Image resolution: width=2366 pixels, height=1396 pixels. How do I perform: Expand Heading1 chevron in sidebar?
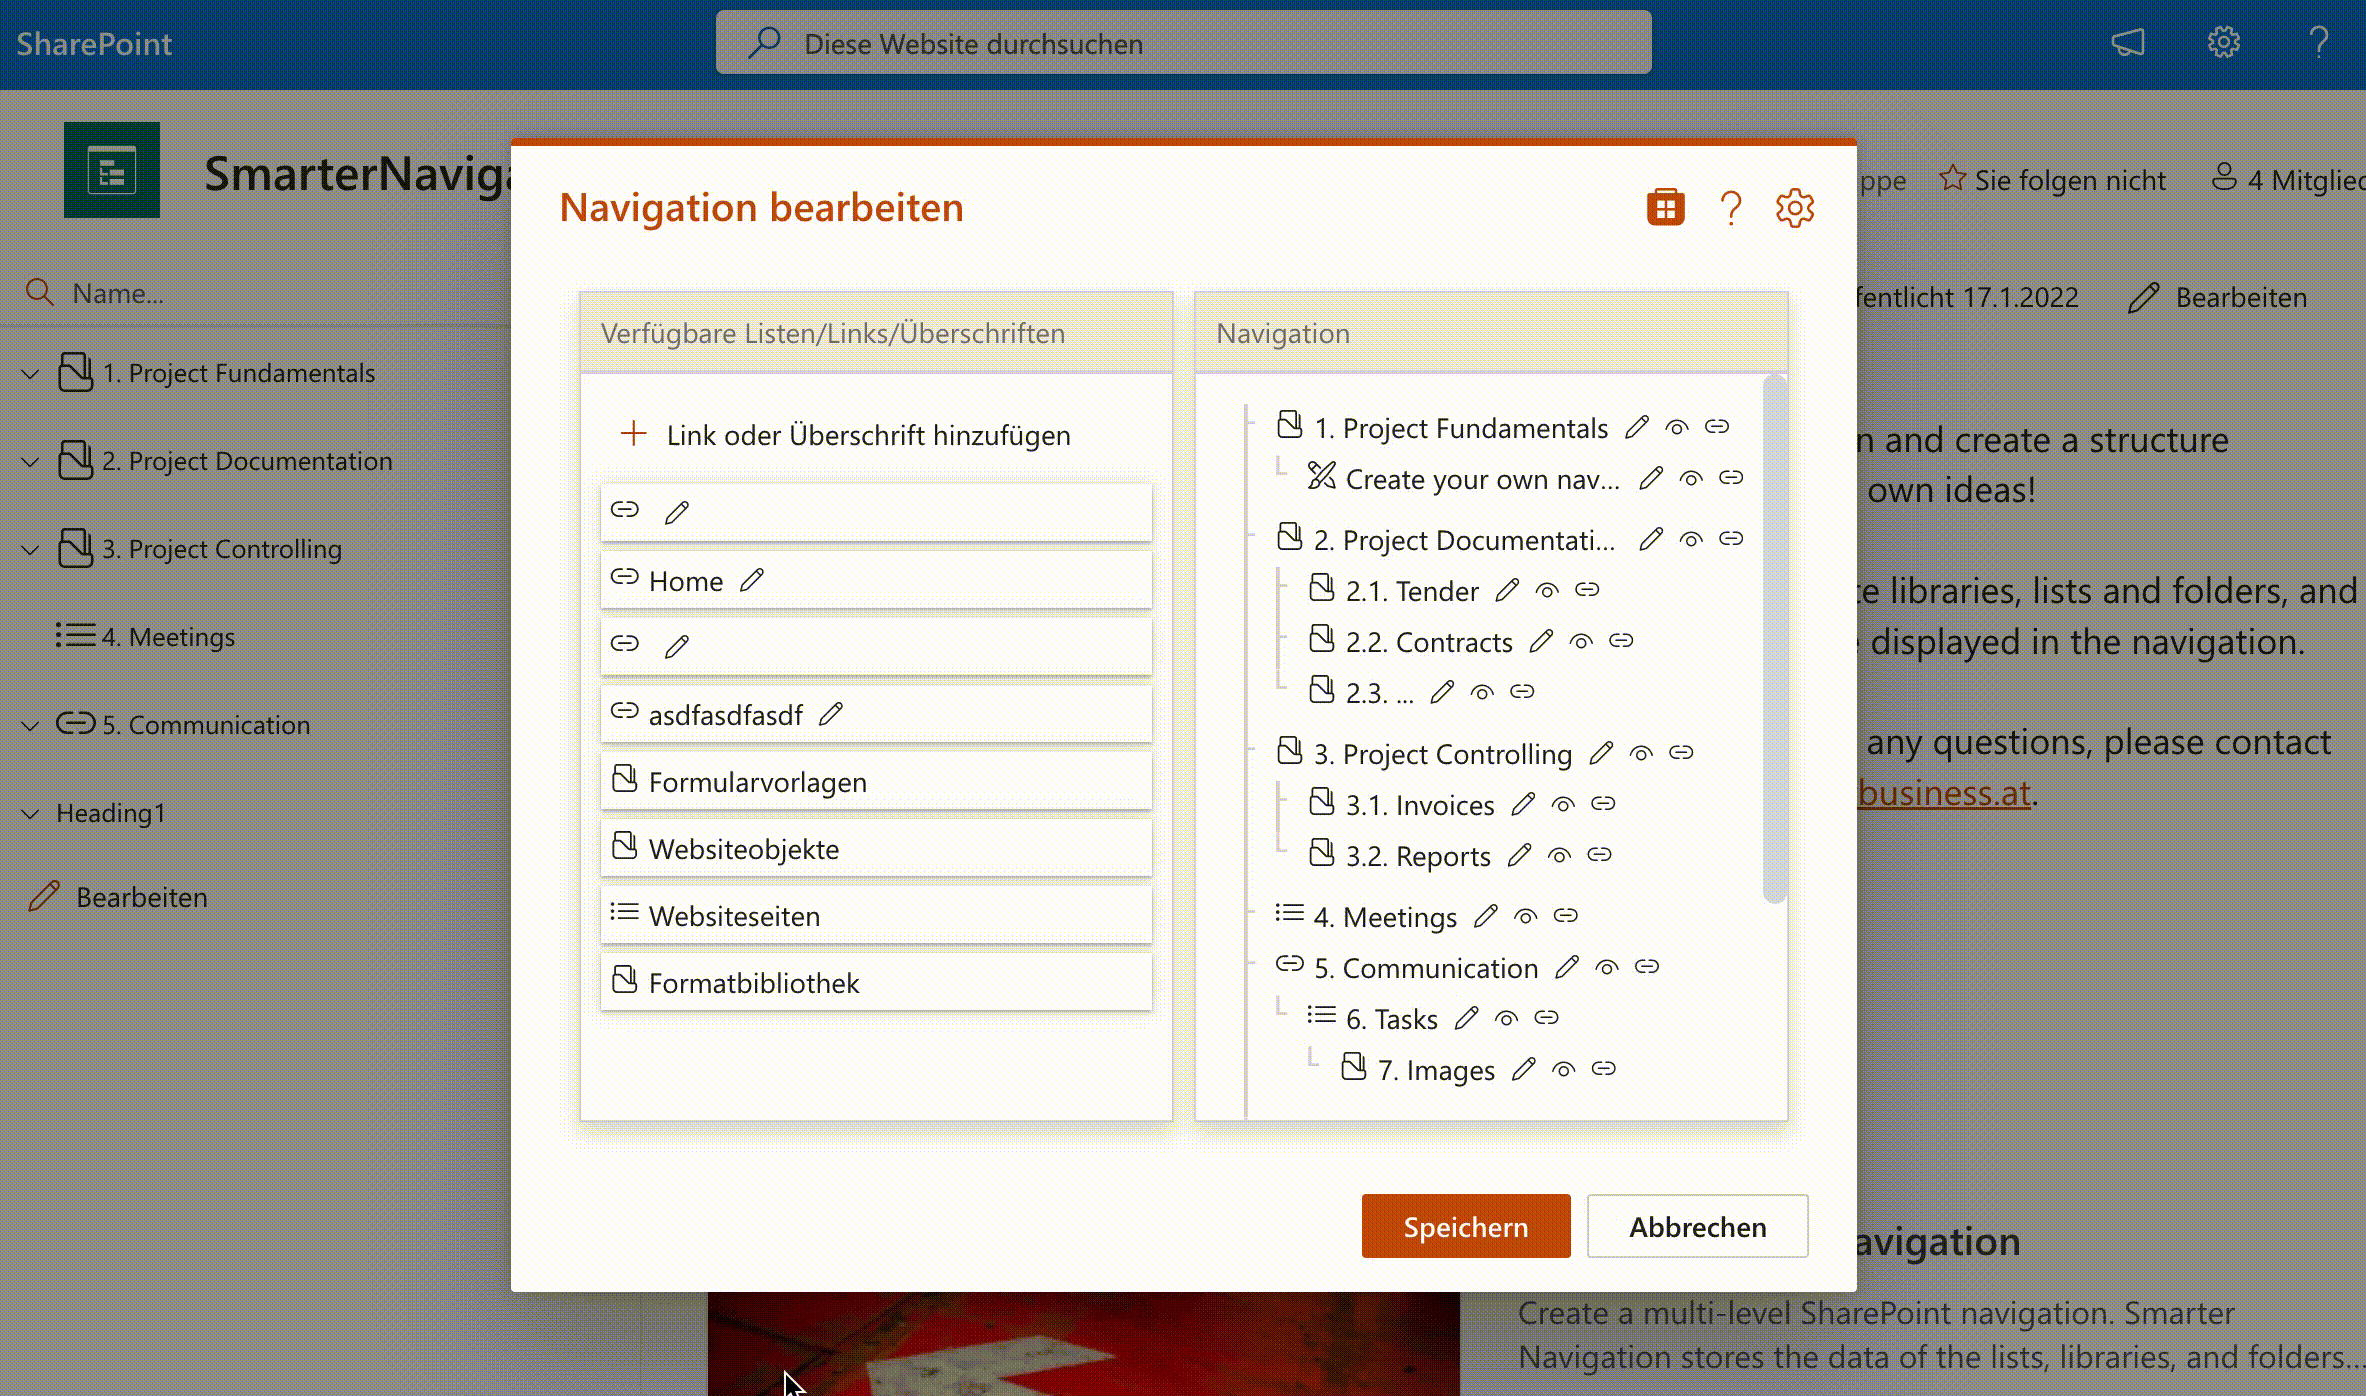[30, 814]
